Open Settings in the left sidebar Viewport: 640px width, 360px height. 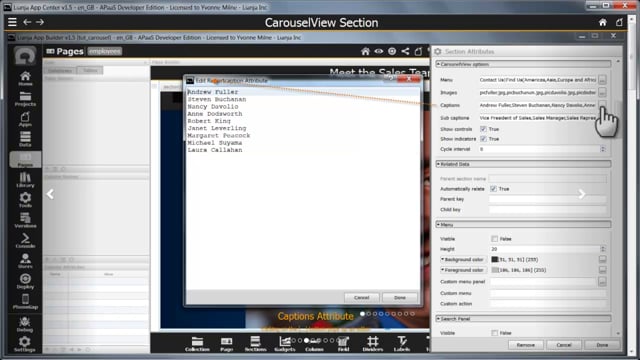pos(25,344)
